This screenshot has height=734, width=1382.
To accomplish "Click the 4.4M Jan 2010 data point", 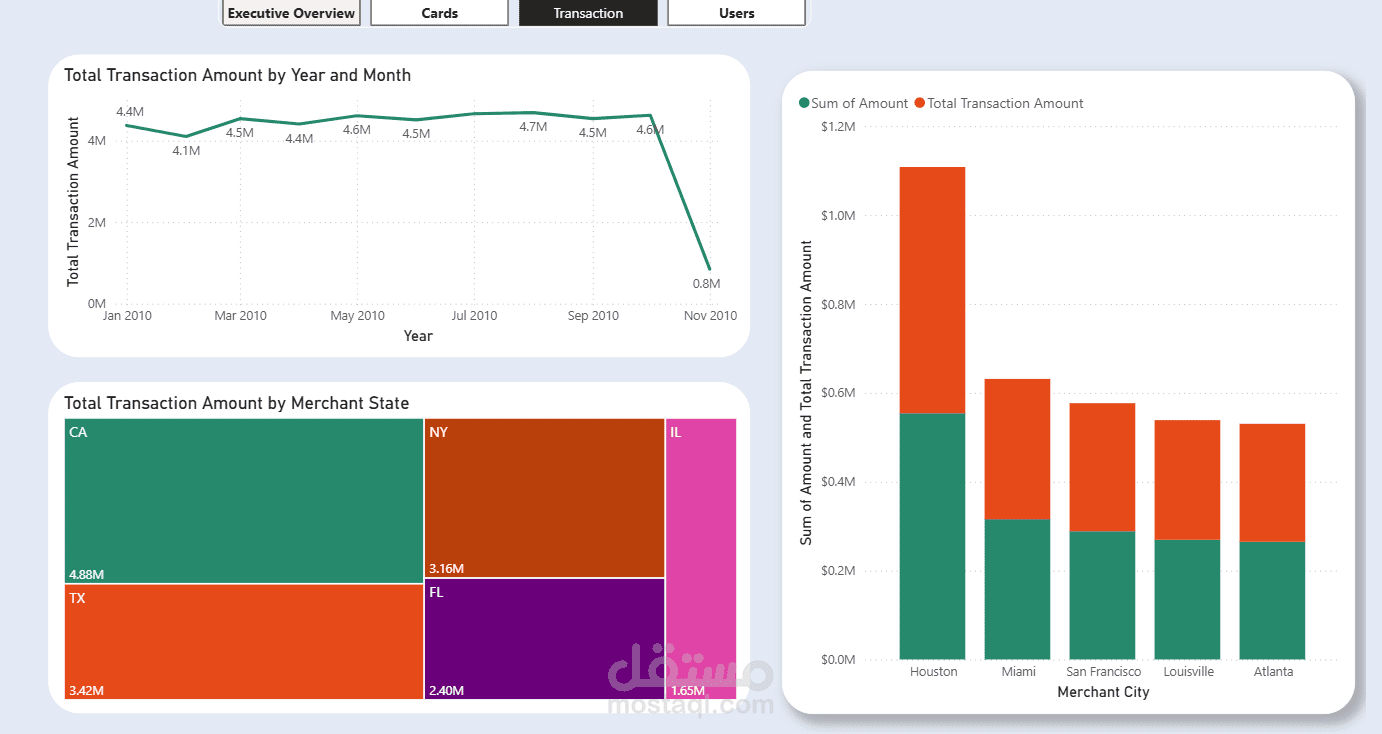I will pos(126,125).
